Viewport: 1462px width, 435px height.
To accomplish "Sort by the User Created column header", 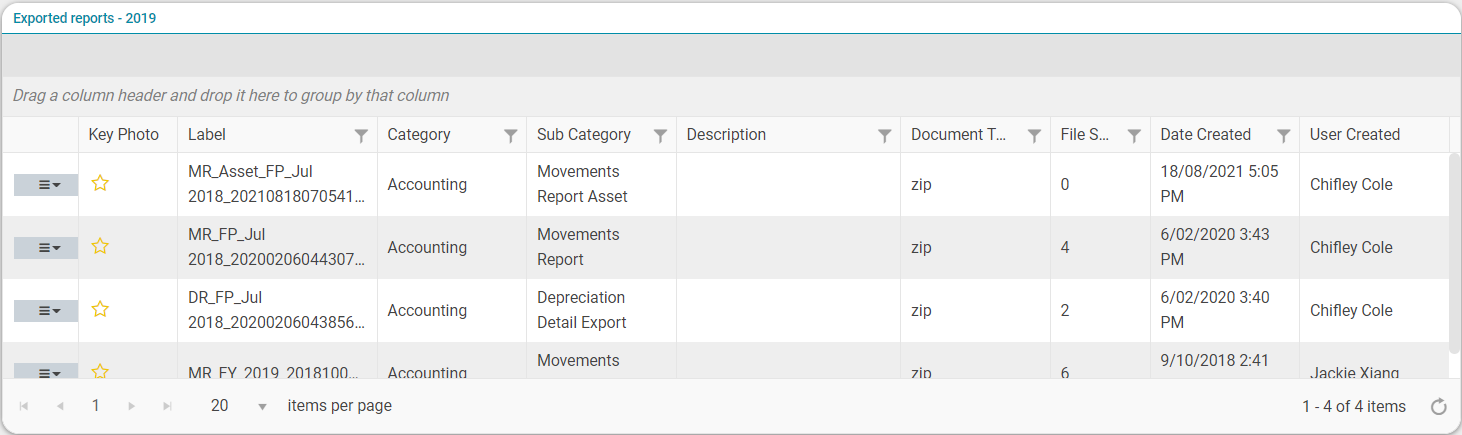I will tap(1354, 135).
